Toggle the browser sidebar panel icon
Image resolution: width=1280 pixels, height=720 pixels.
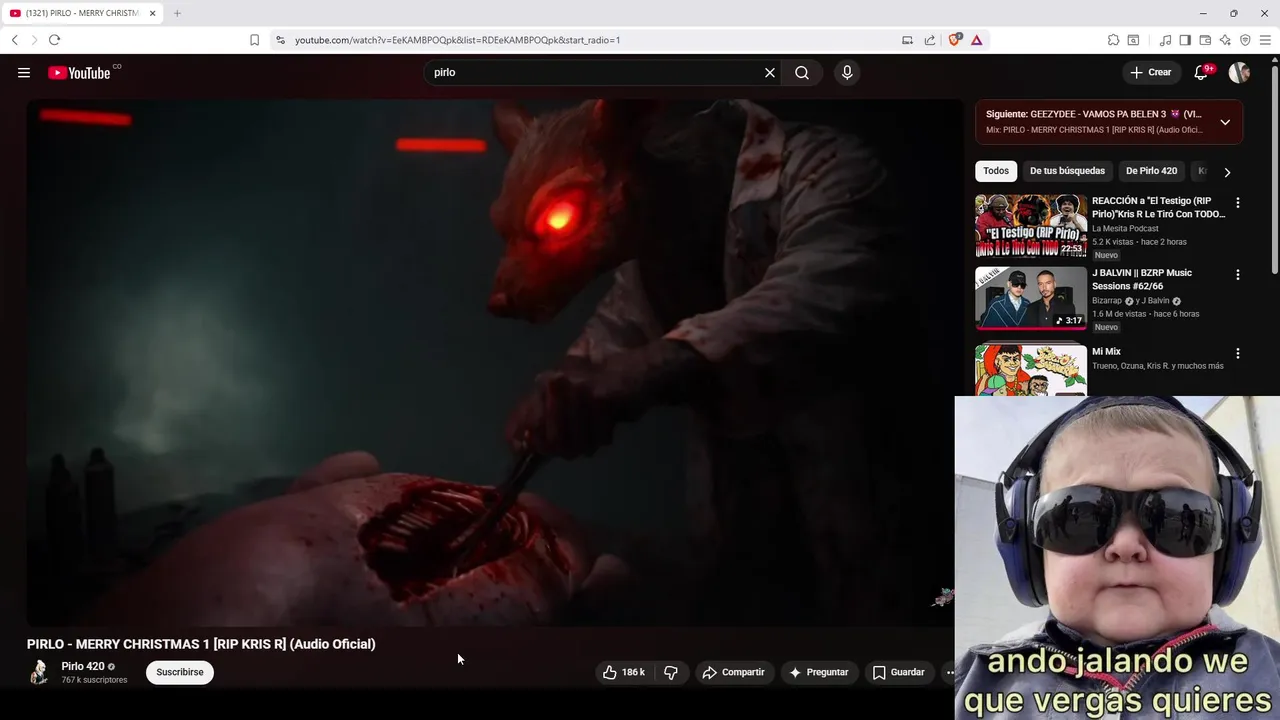1185,40
